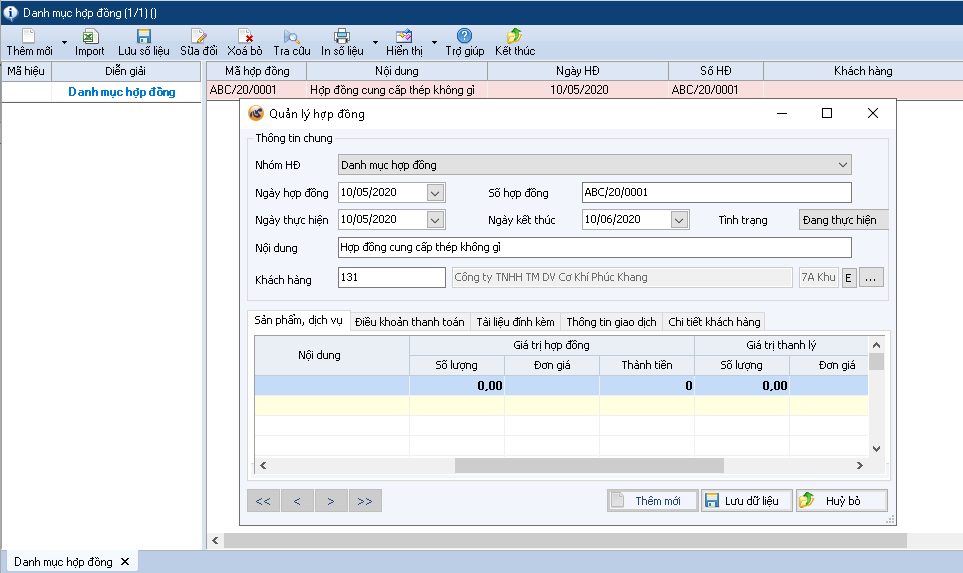Select Danh mục hợp đồng in left tree
The image size is (963, 573).
point(122,92)
